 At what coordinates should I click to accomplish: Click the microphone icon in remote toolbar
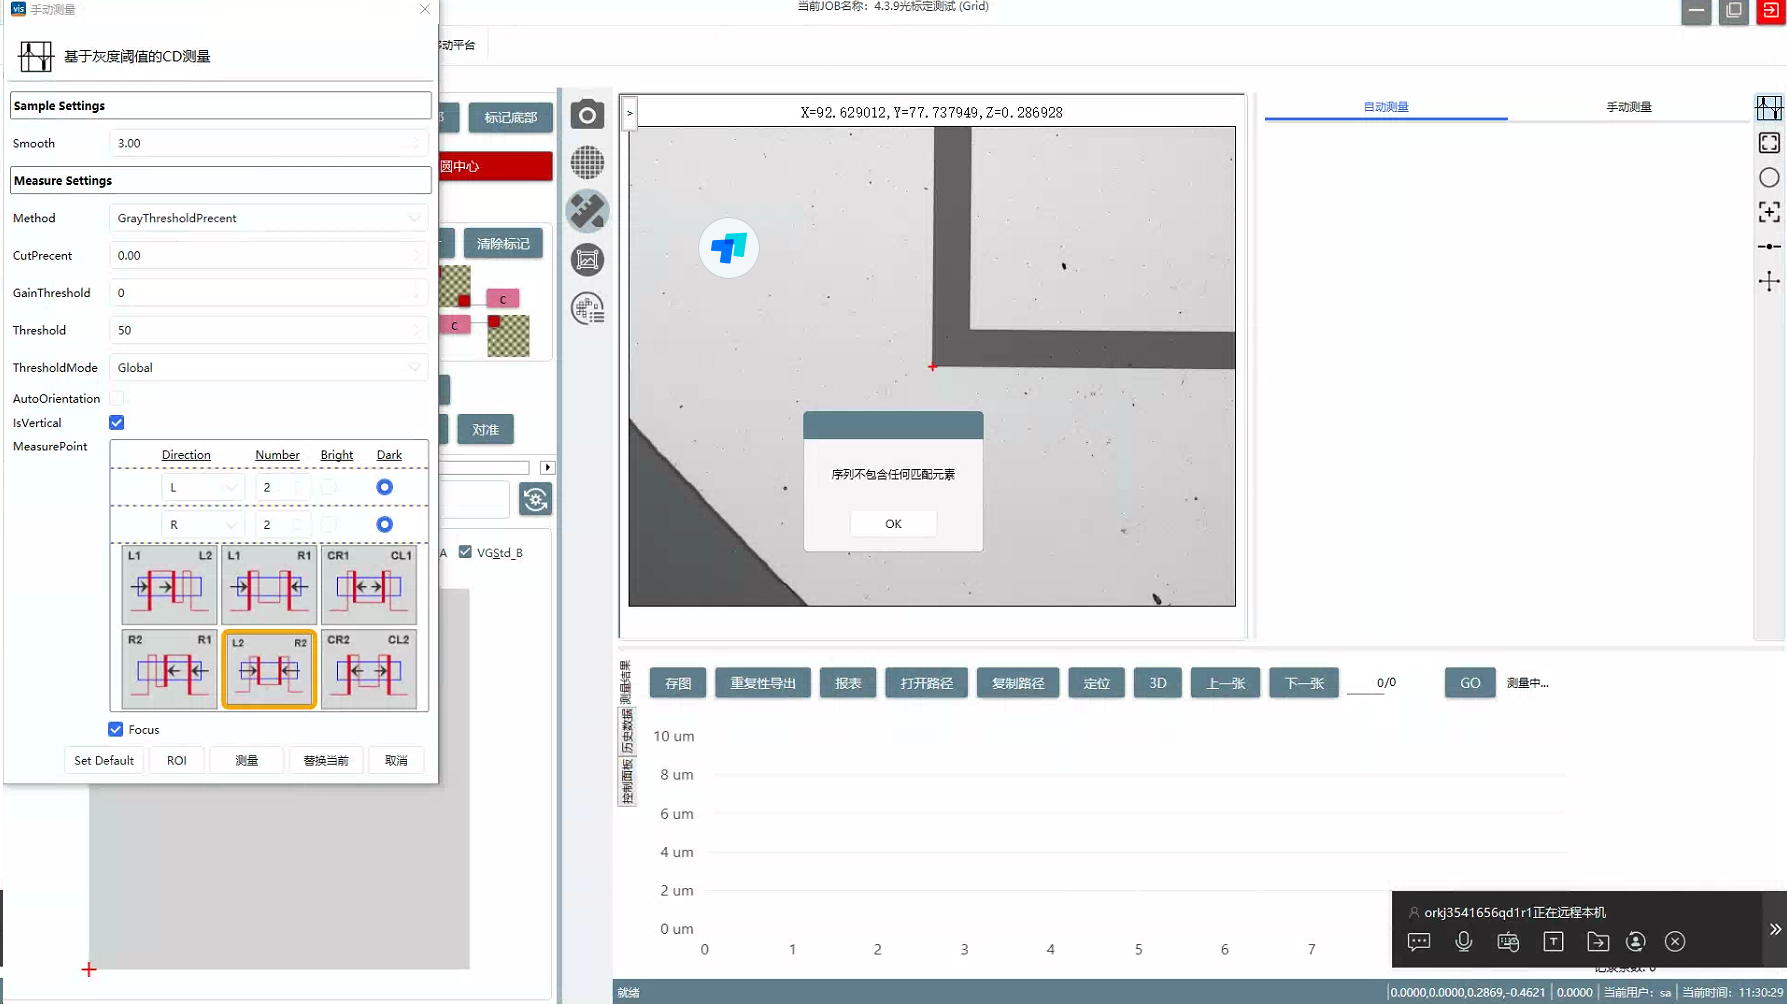[1463, 941]
